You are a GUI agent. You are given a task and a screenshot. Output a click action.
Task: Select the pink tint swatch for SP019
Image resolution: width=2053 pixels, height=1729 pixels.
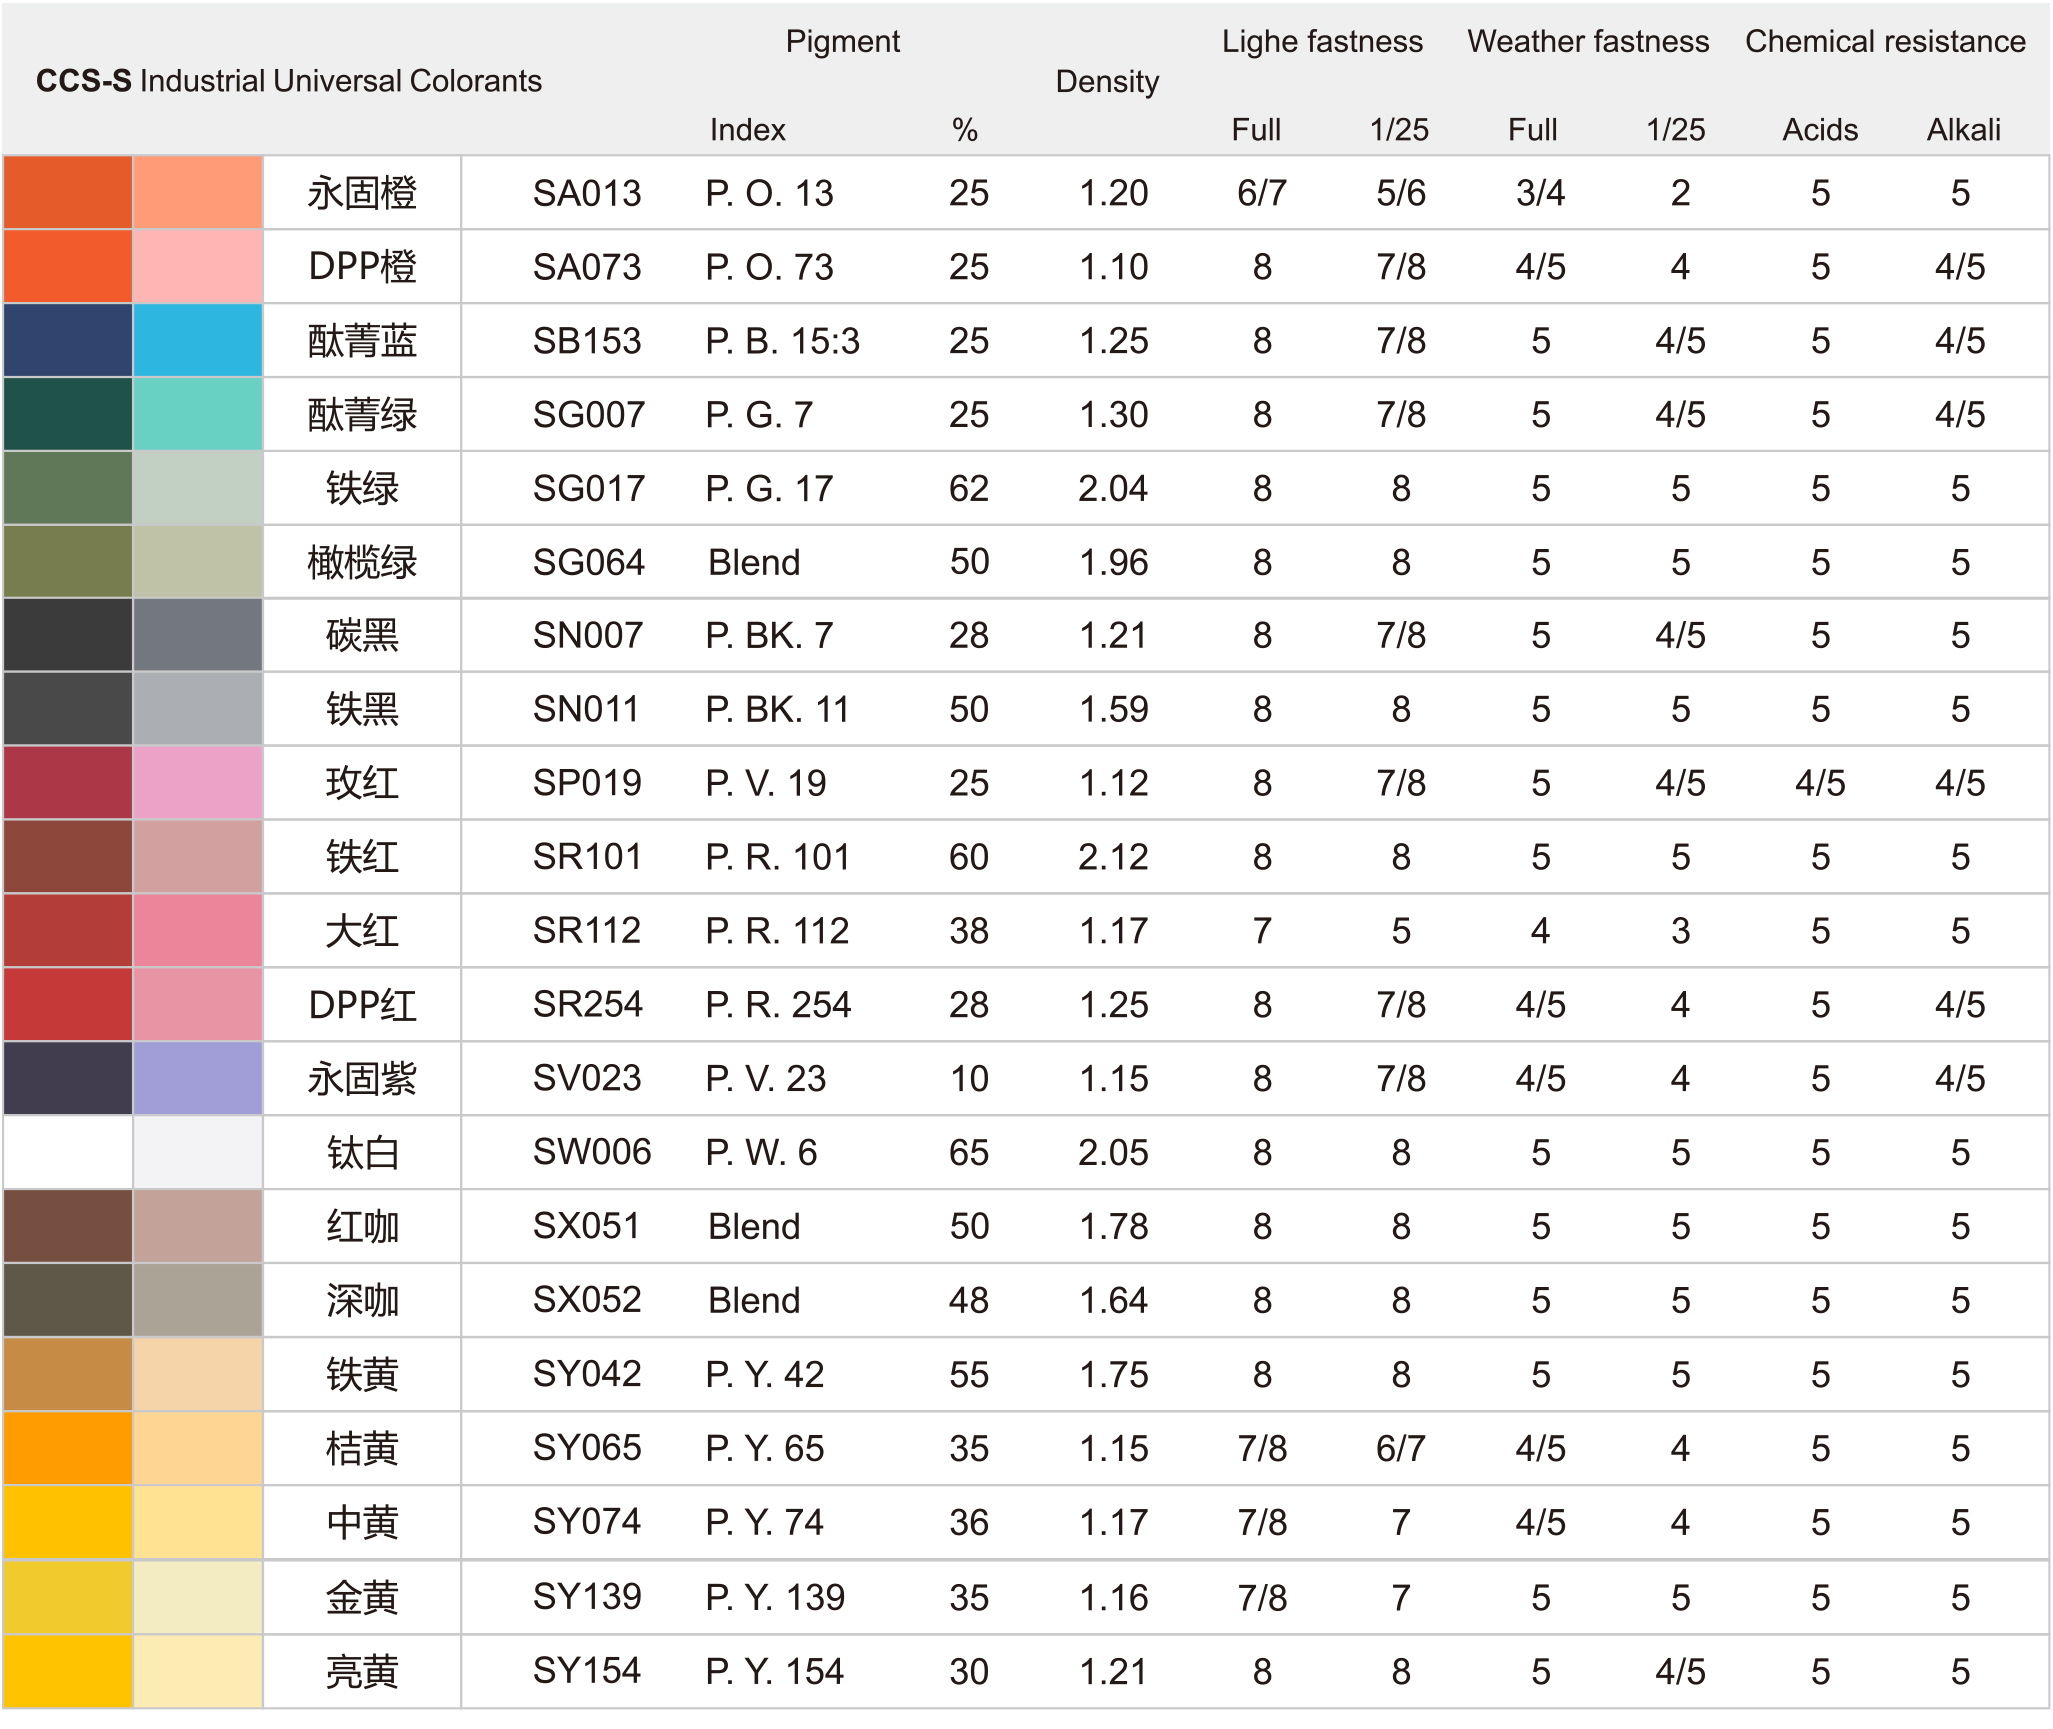point(198,783)
